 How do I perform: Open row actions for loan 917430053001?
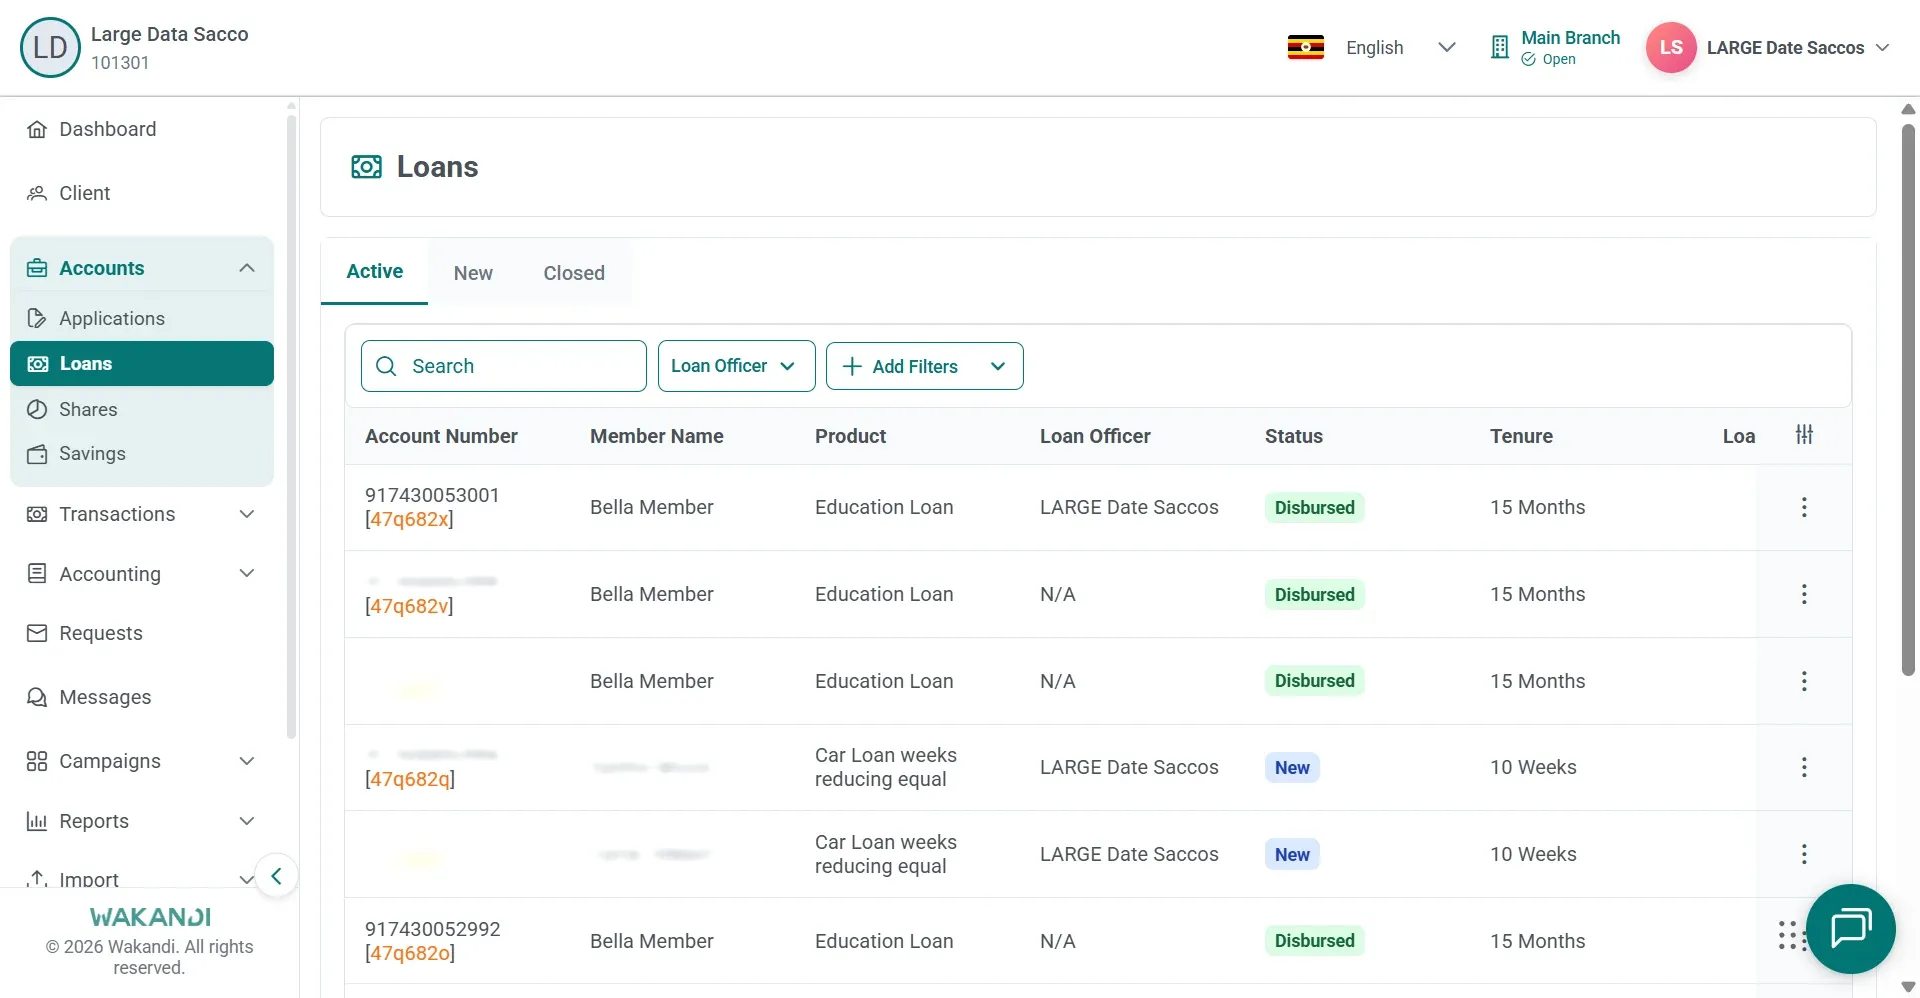tap(1804, 507)
